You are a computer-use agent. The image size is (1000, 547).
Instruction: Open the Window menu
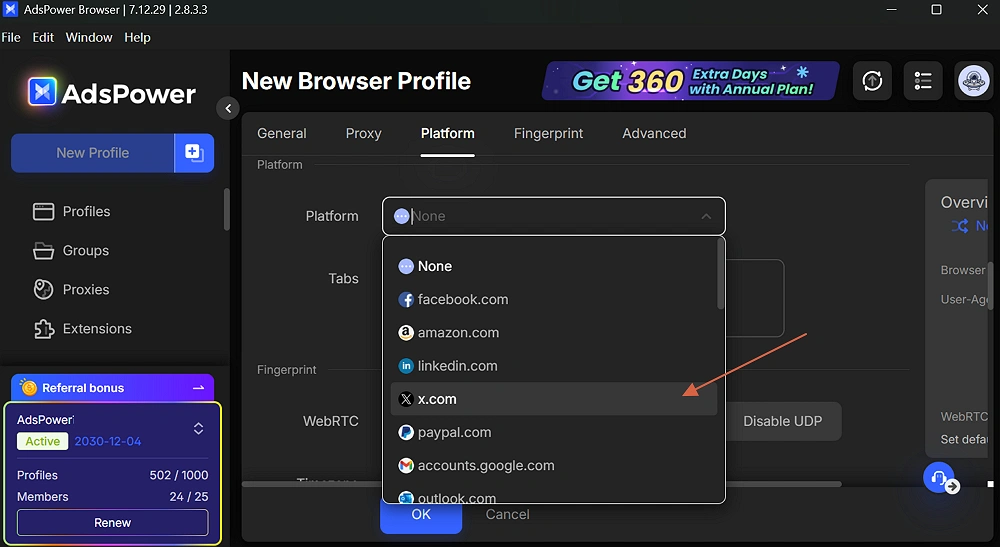click(89, 37)
